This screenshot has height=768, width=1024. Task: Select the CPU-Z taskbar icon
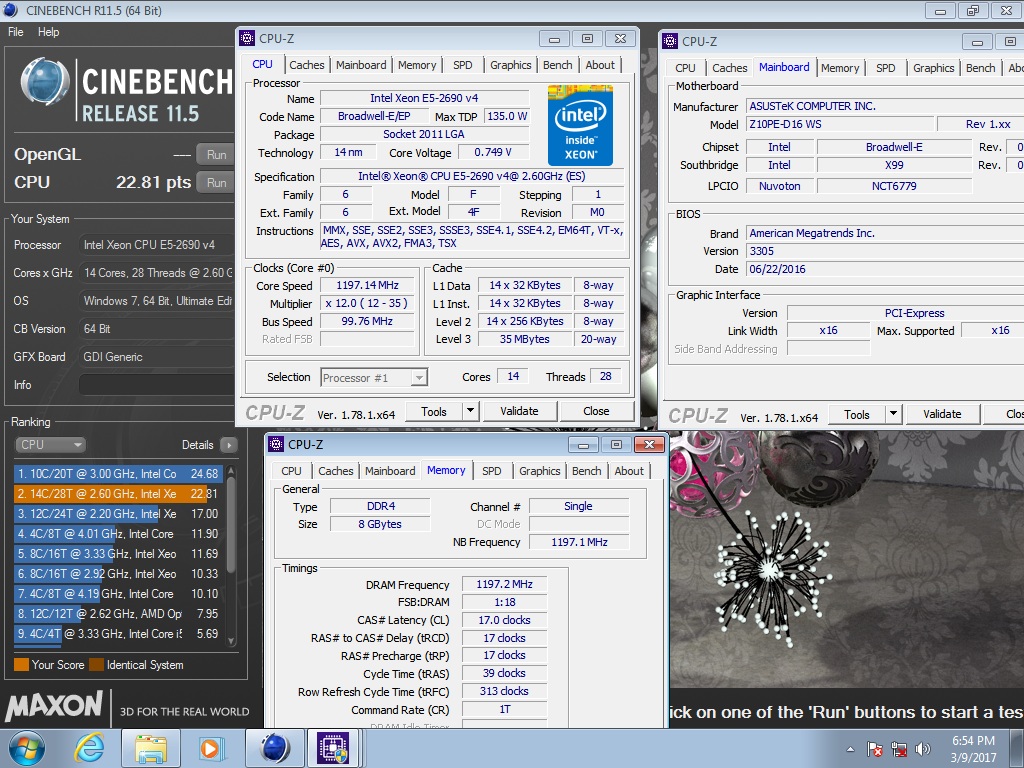(333, 748)
